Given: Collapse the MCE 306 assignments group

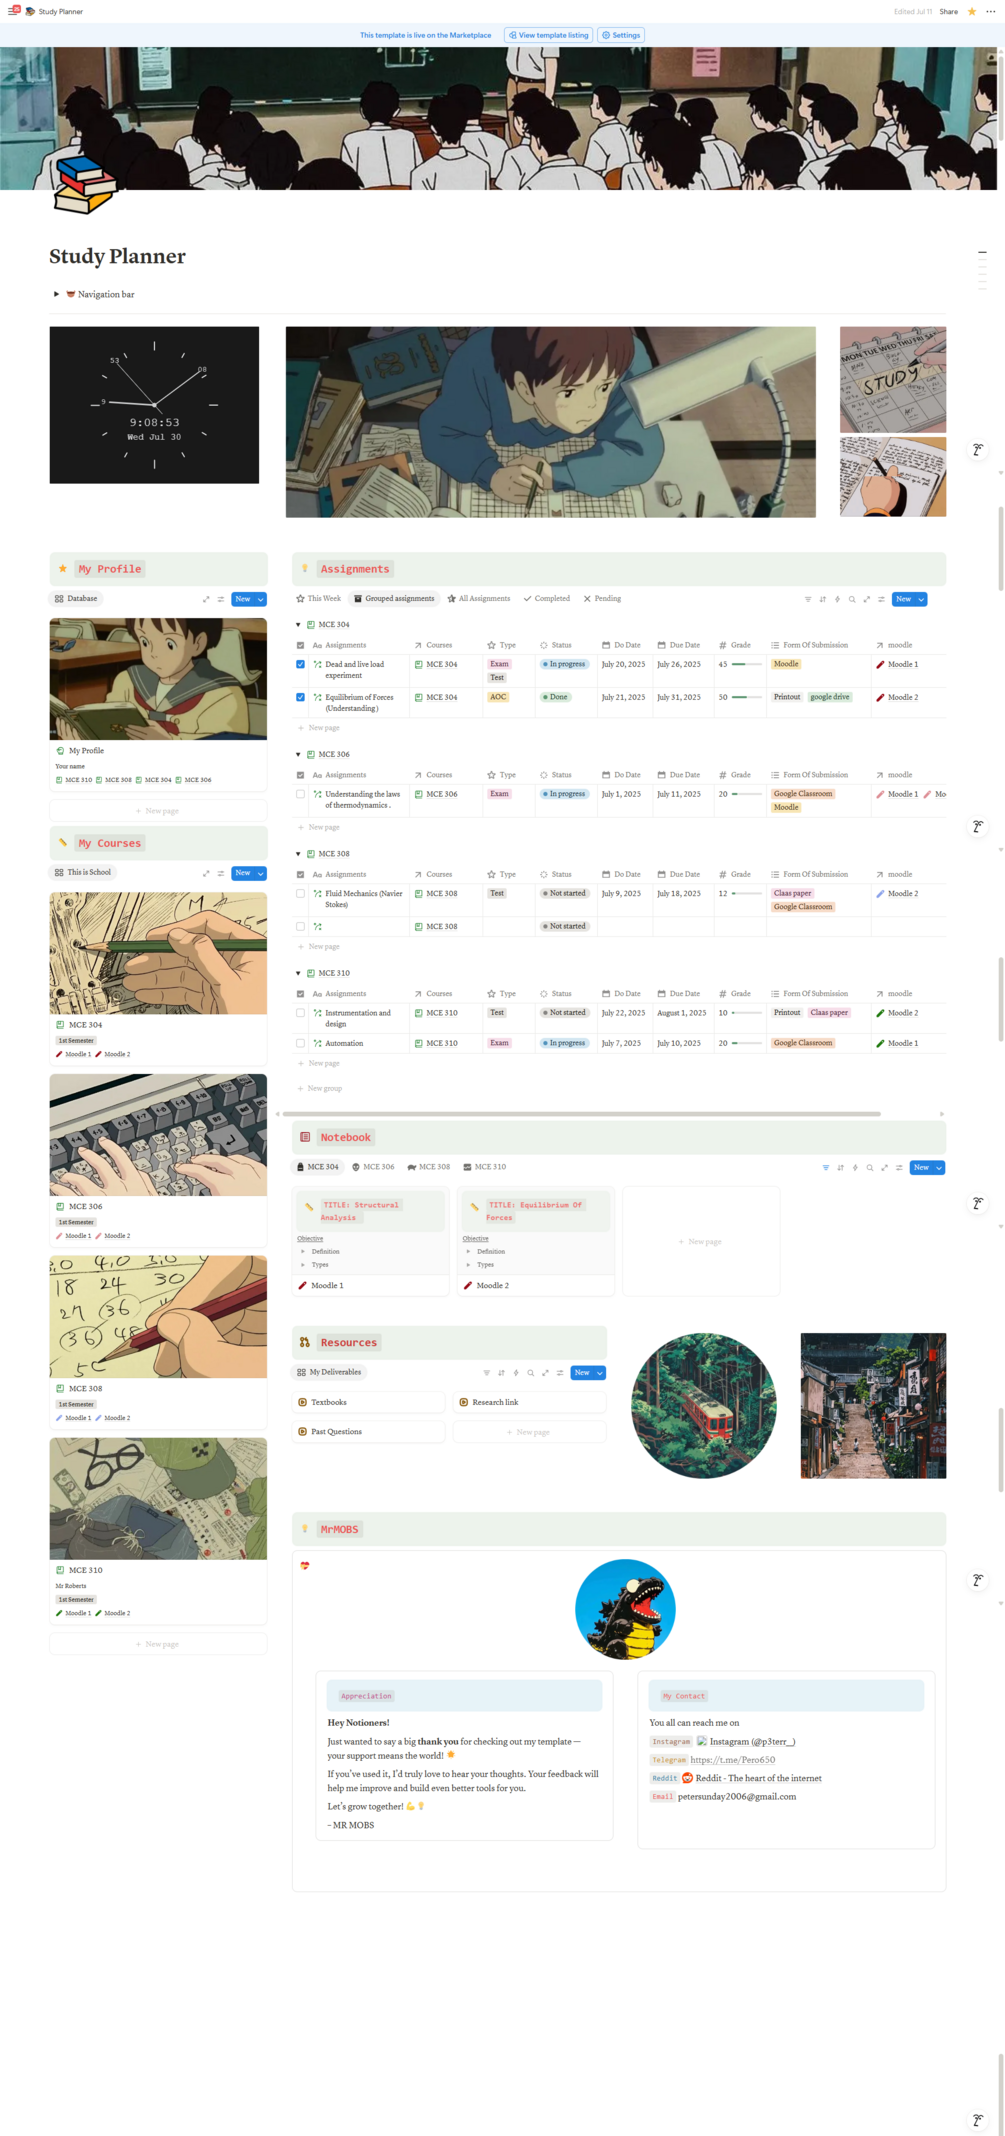Looking at the screenshot, I should coord(298,754).
